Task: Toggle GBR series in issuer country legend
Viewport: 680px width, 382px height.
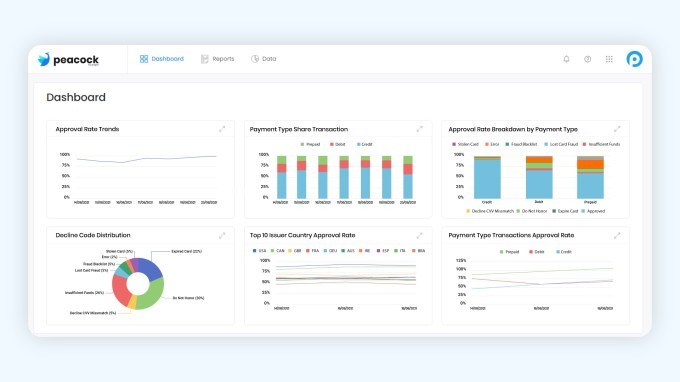Action: 295,251
